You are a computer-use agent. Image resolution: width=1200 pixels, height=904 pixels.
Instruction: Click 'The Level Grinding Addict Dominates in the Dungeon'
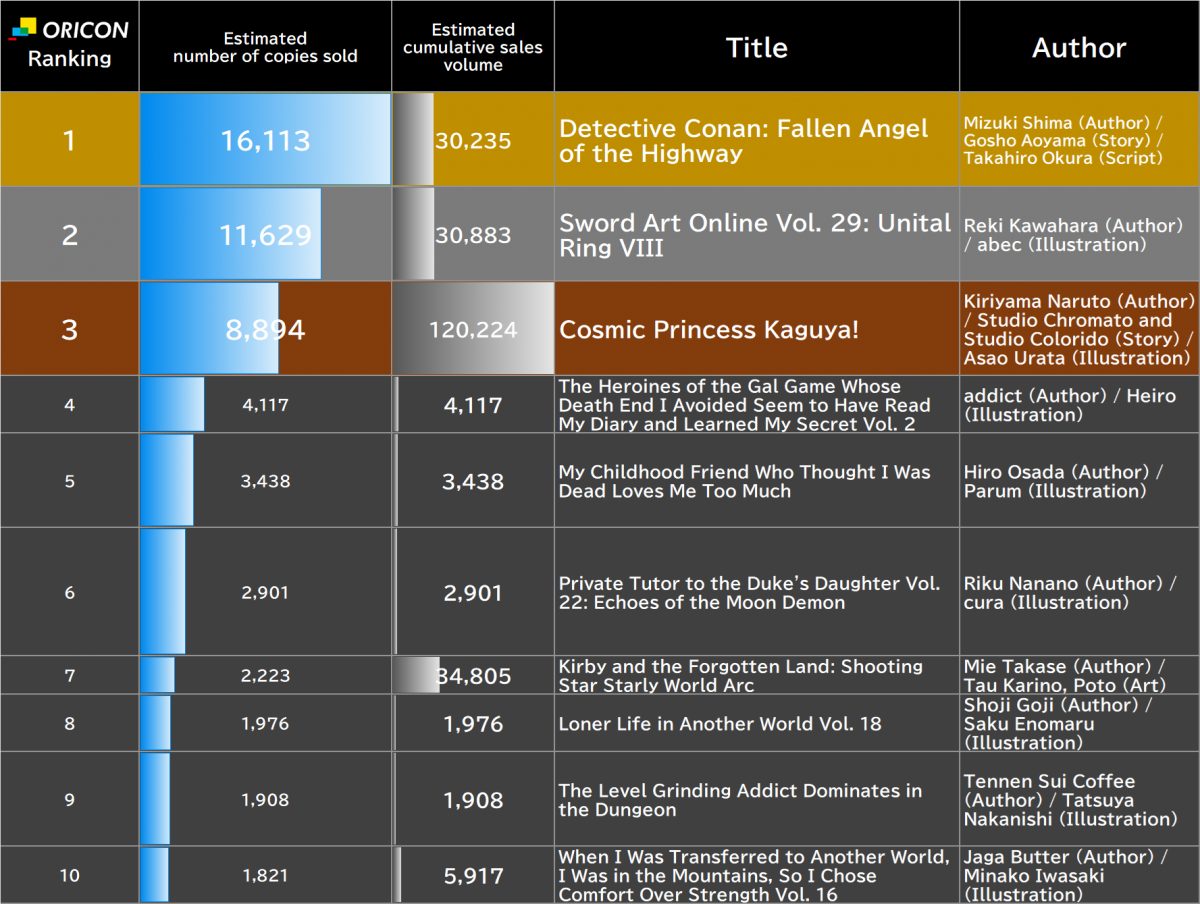tap(739, 800)
